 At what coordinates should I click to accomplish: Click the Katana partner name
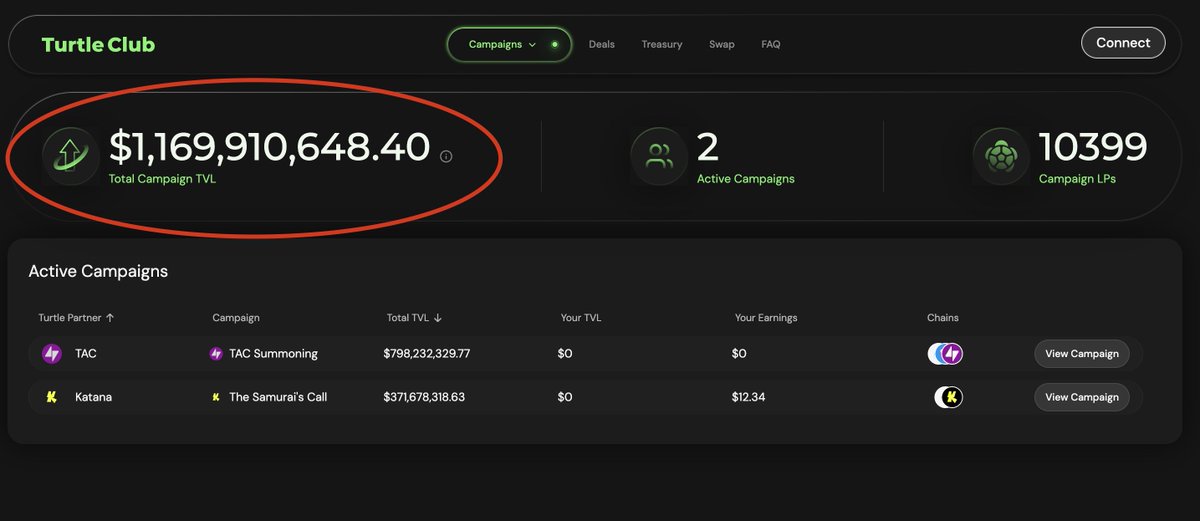coord(93,397)
